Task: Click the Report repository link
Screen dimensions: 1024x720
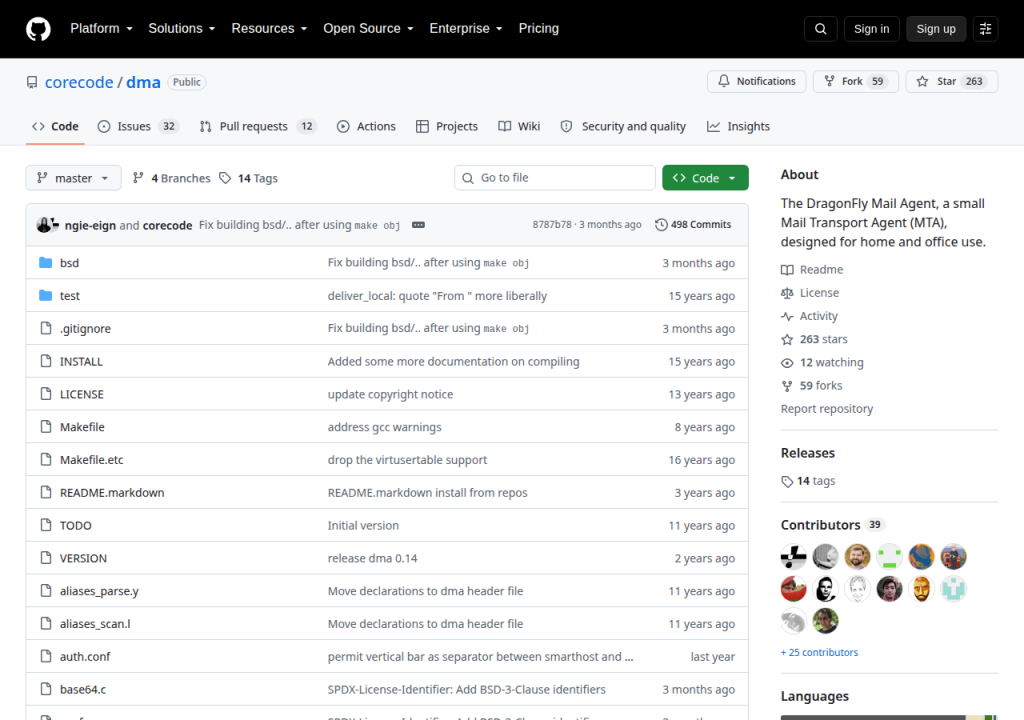Action: point(827,409)
